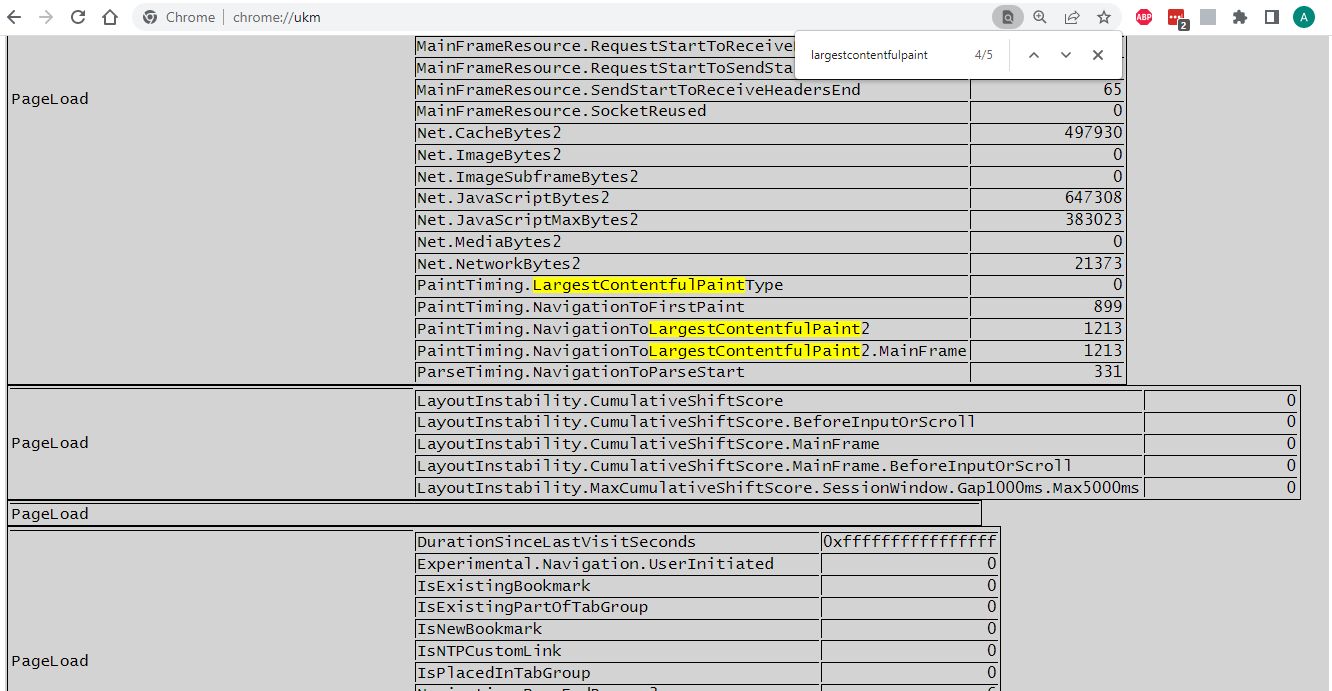Reload the chrome://ukm page

pyautogui.click(x=78, y=17)
